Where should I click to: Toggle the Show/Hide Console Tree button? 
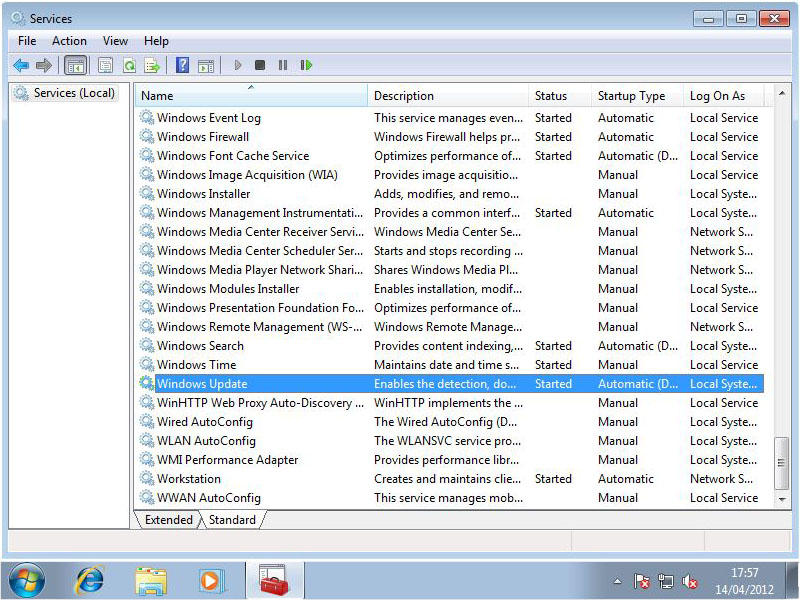point(76,65)
